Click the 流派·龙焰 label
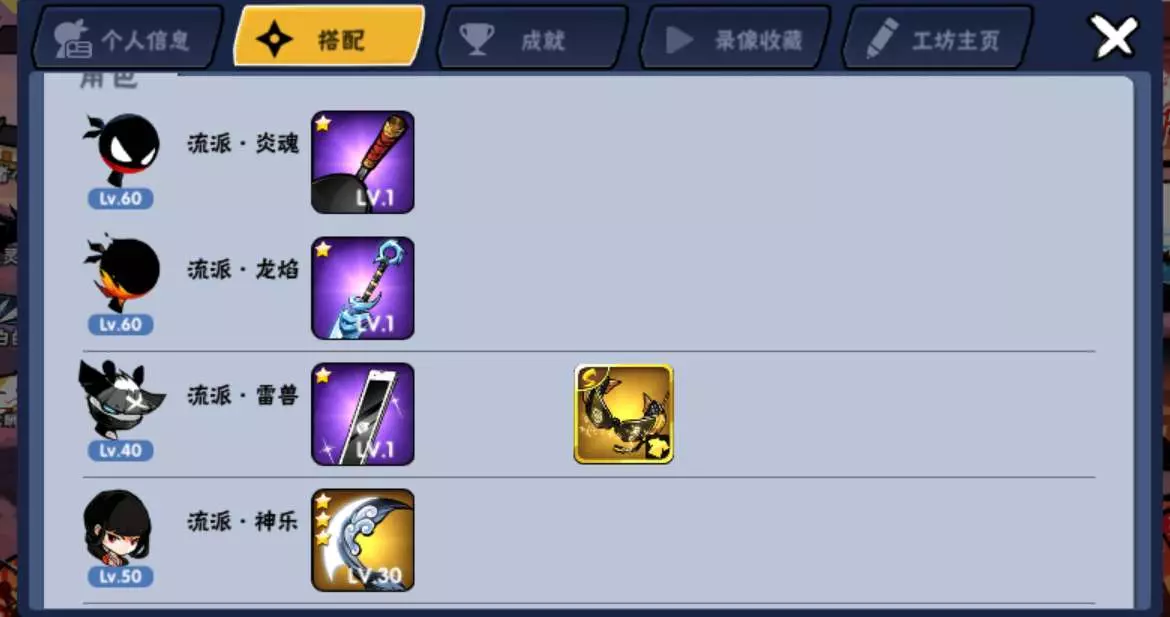 click(243, 269)
